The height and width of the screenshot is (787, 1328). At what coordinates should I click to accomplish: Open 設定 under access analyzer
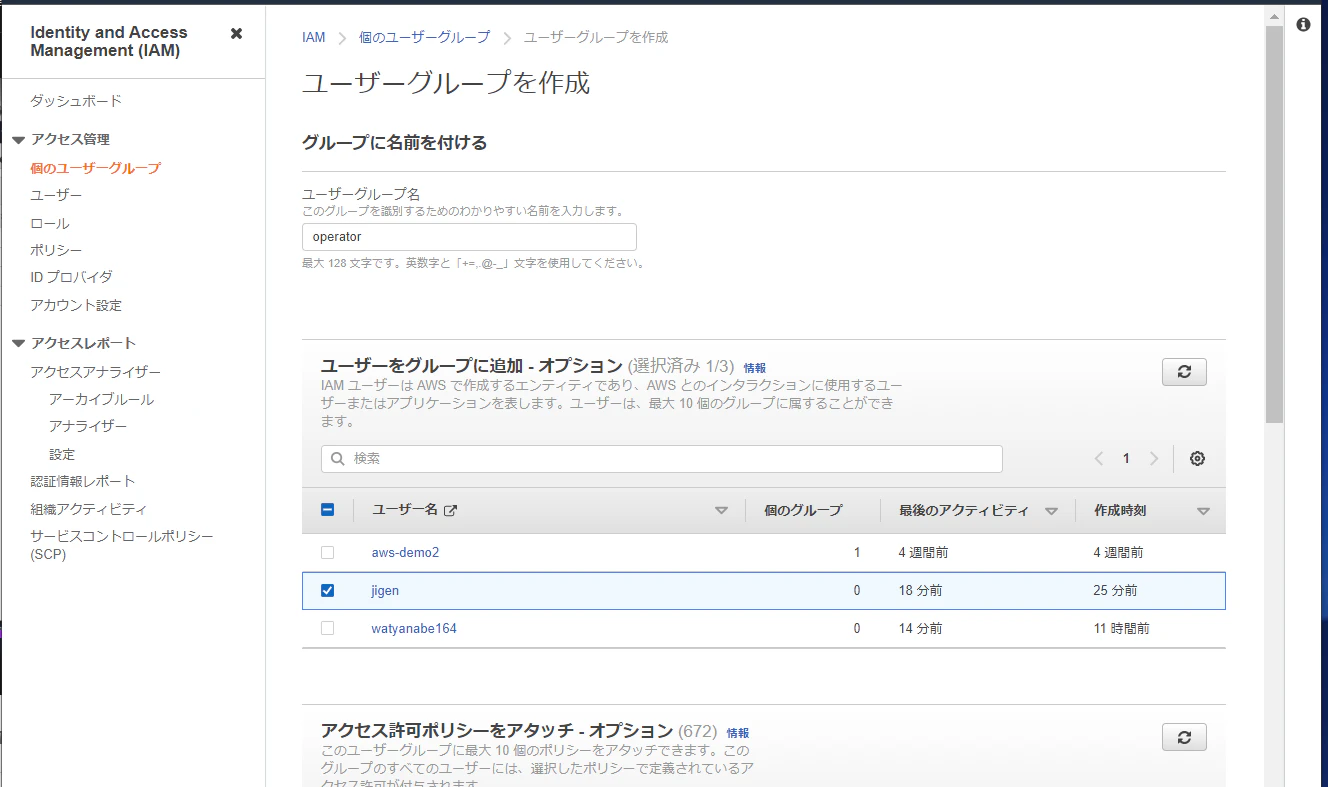click(x=62, y=454)
